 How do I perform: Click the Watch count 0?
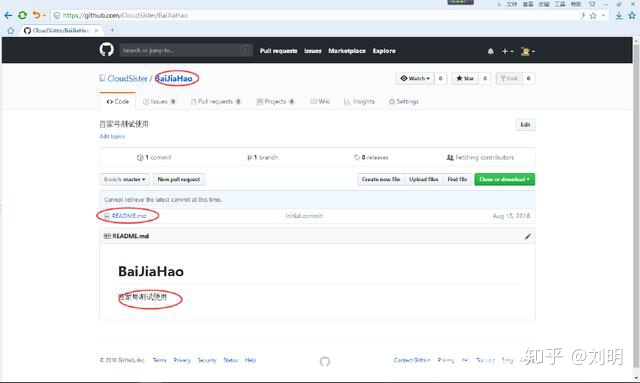[x=440, y=78]
